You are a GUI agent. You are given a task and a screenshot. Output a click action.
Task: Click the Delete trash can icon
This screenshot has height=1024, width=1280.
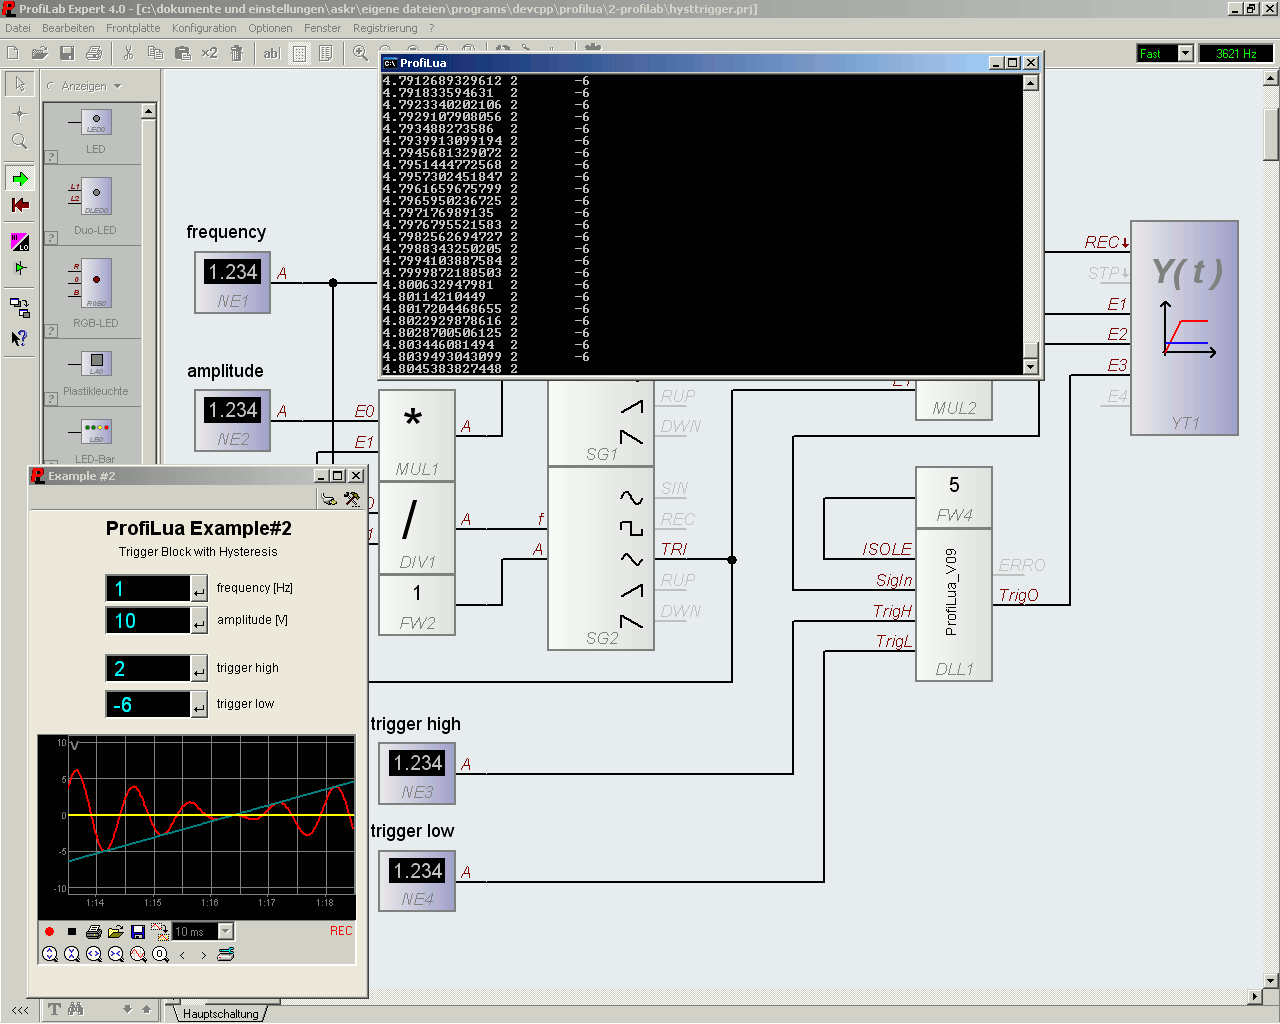click(237, 53)
